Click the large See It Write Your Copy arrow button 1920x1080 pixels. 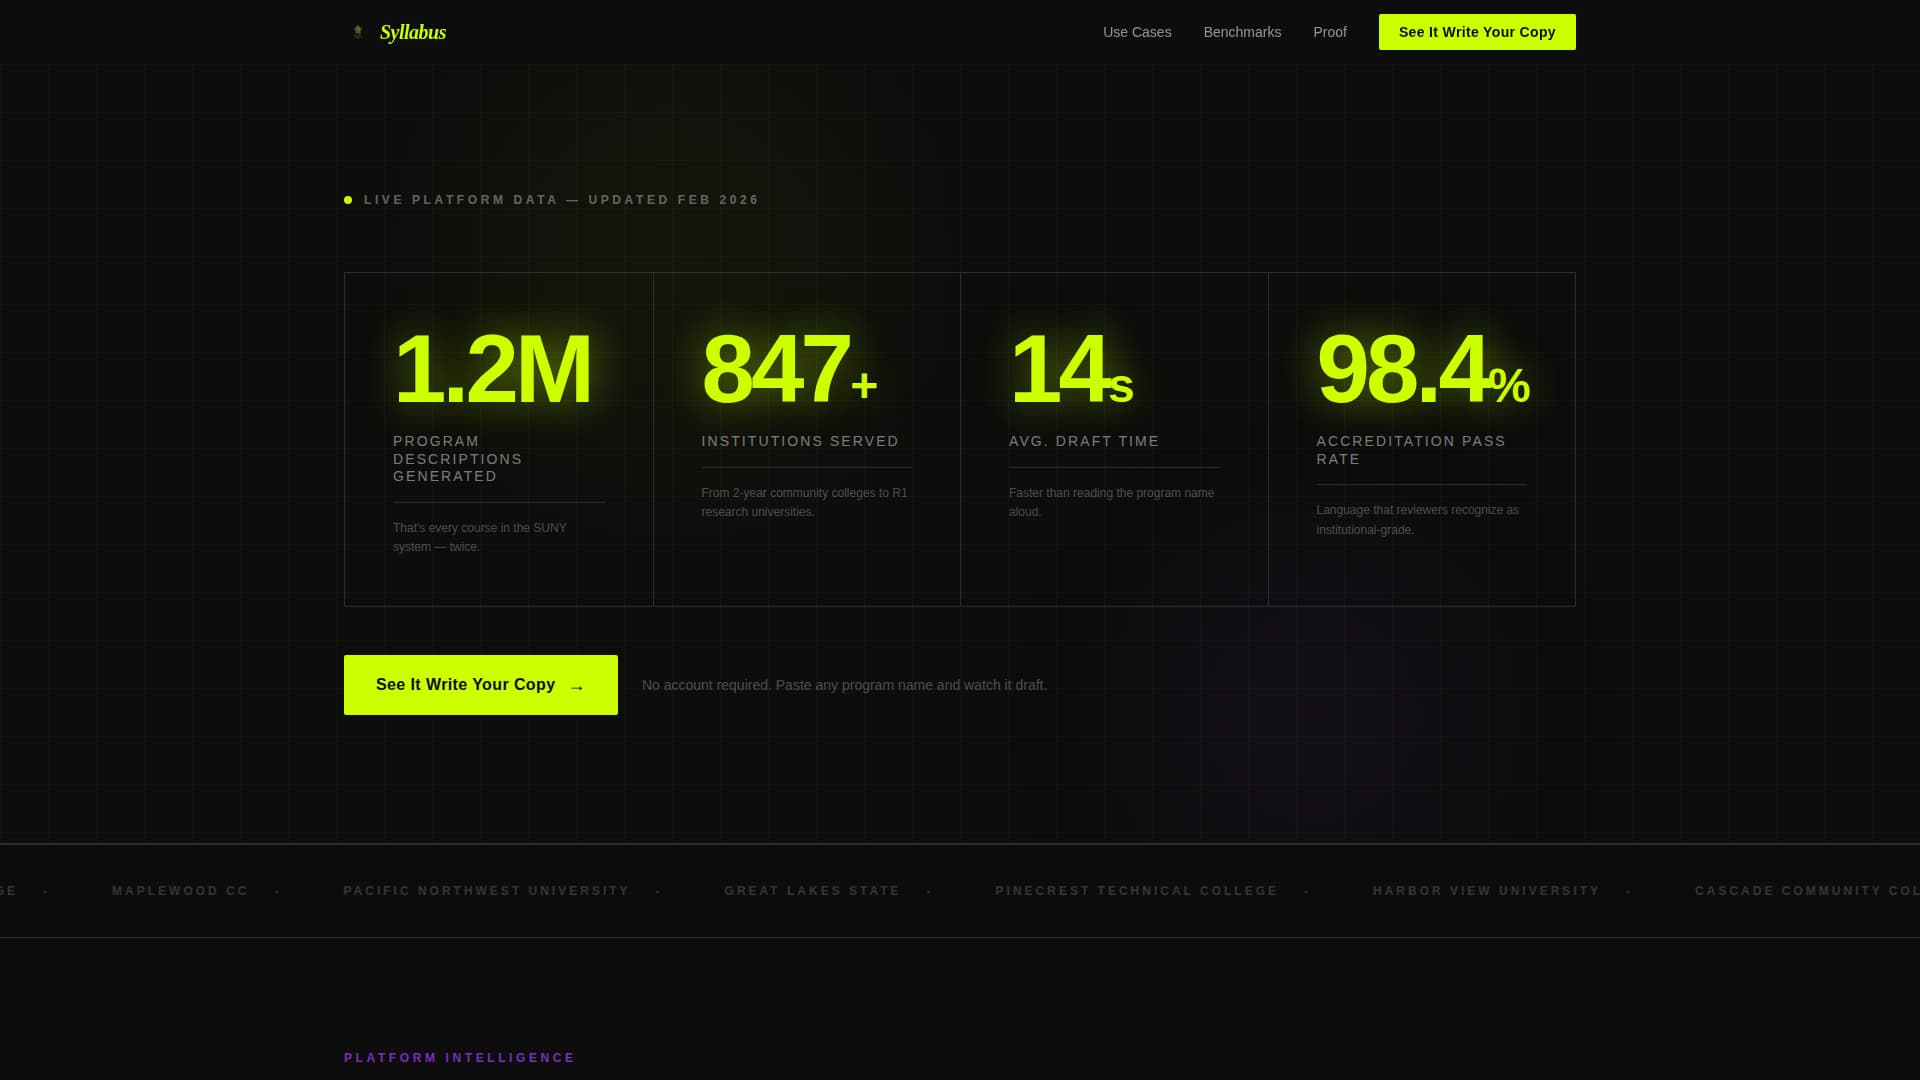point(481,685)
